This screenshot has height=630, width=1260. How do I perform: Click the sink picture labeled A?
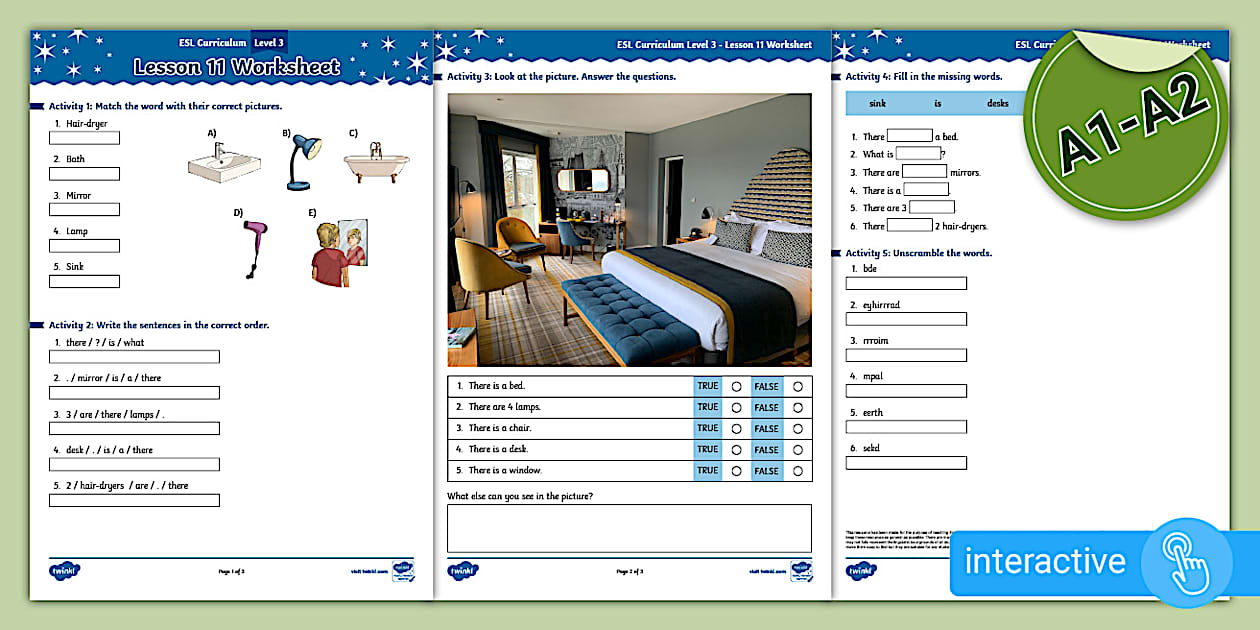pyautogui.click(x=223, y=162)
